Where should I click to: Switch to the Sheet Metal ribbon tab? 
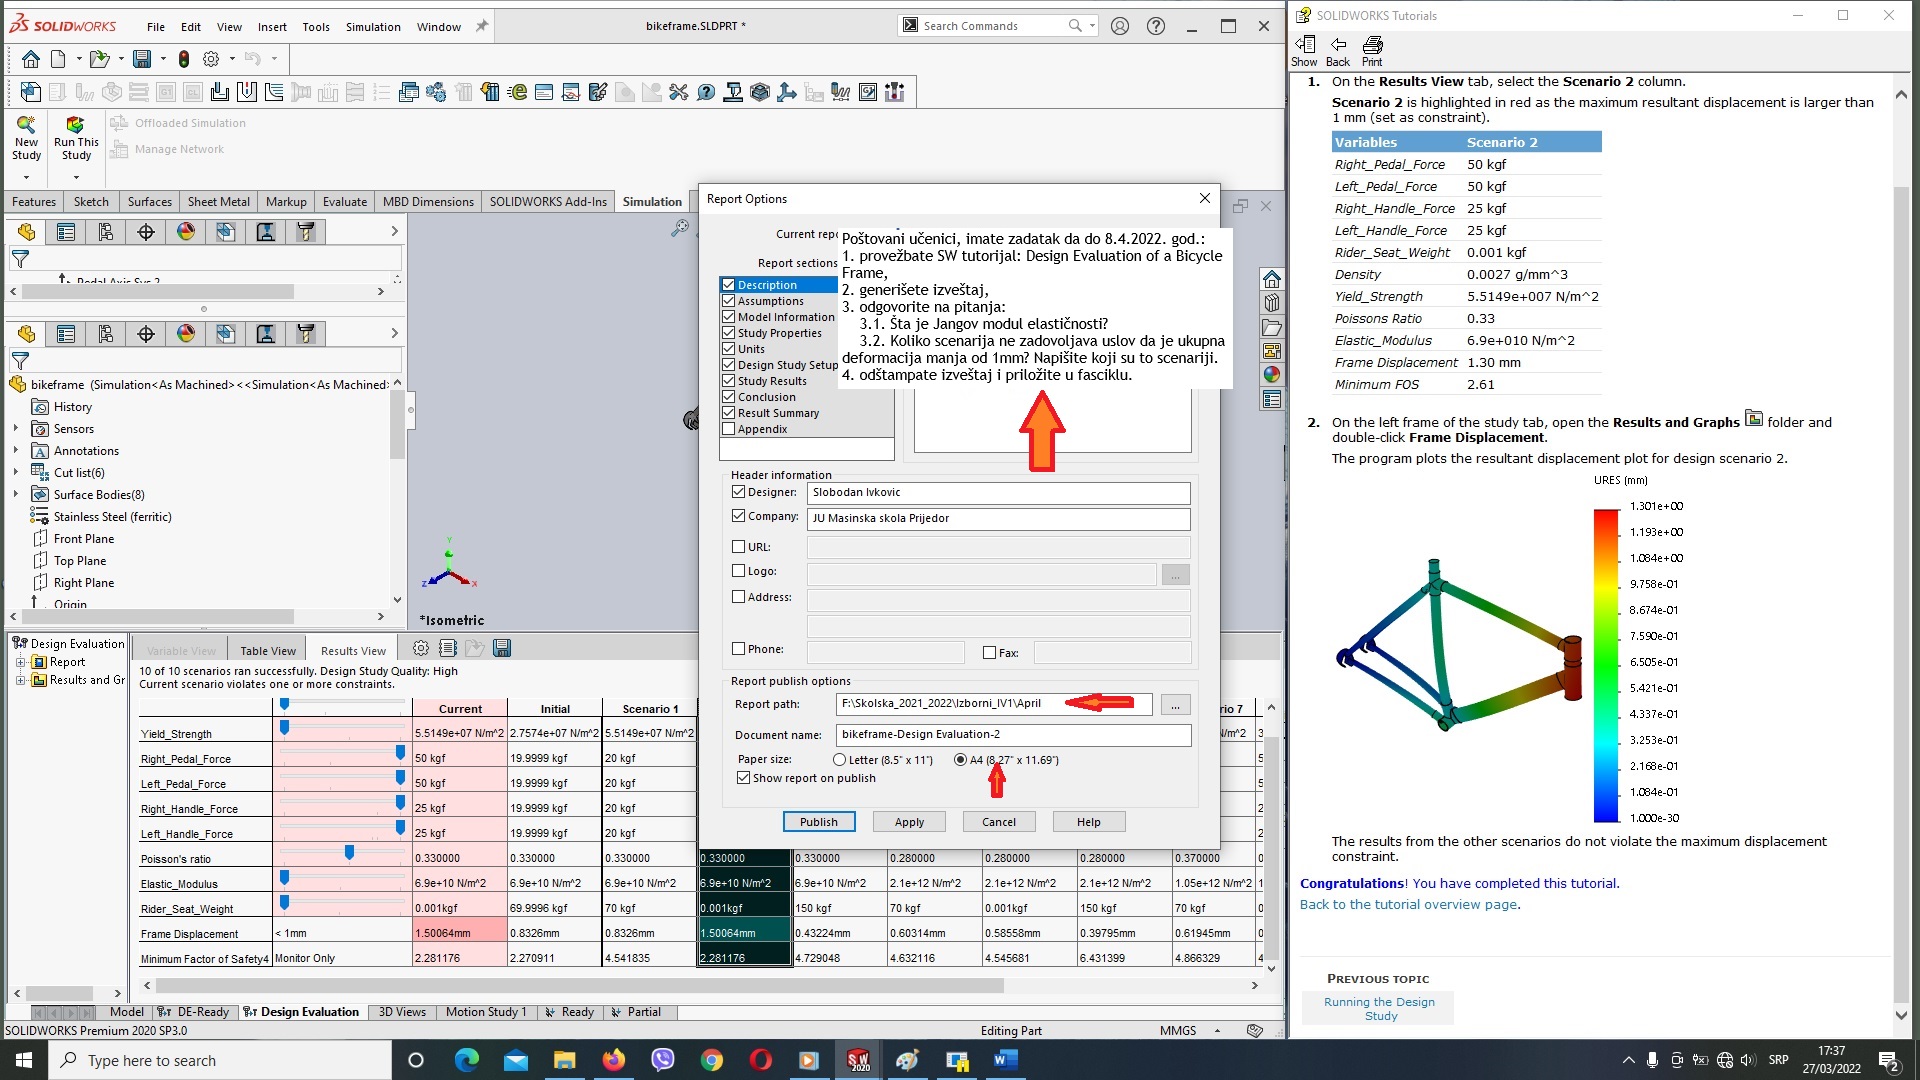(x=219, y=202)
